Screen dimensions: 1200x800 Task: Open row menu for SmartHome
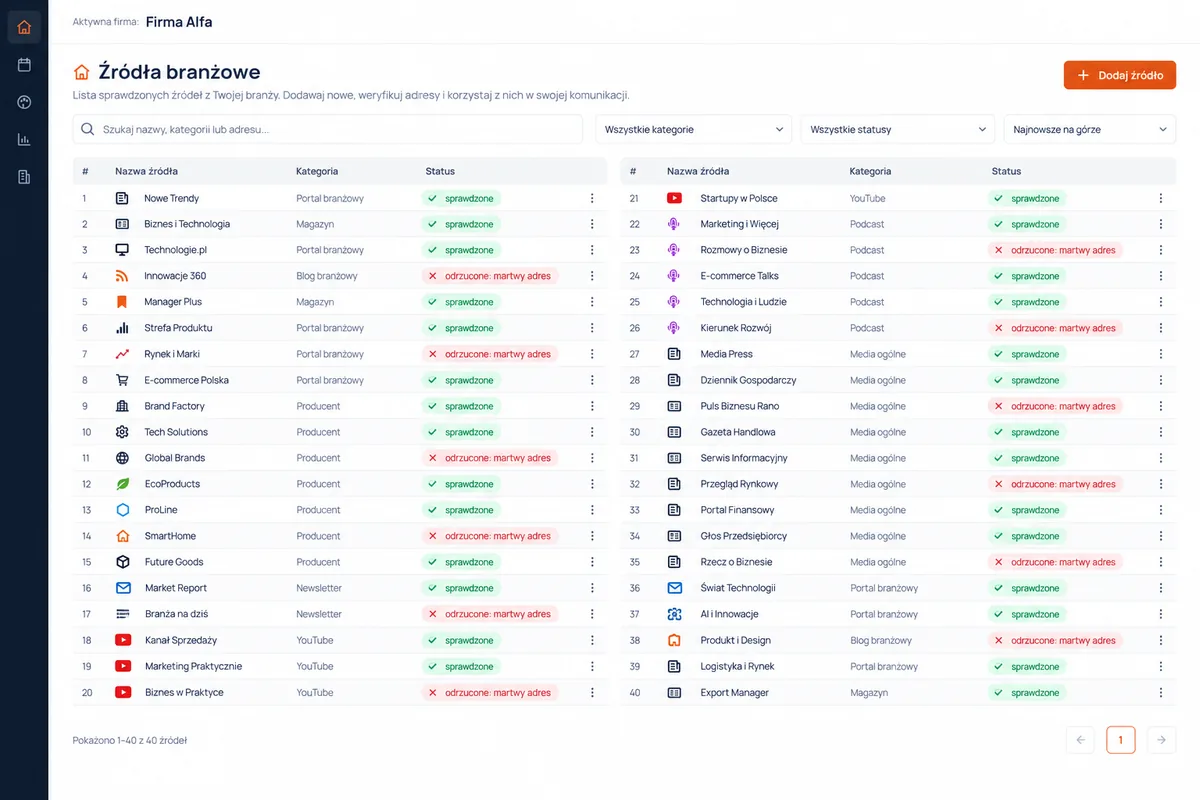click(592, 536)
